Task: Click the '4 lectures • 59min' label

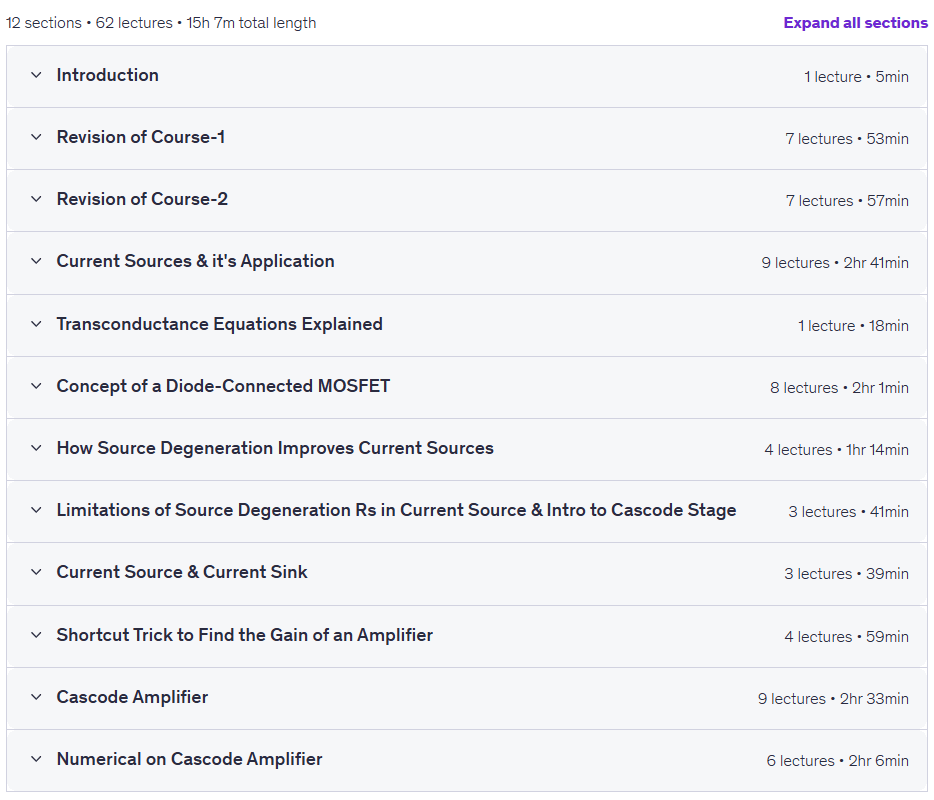Action: pyautogui.click(x=846, y=637)
